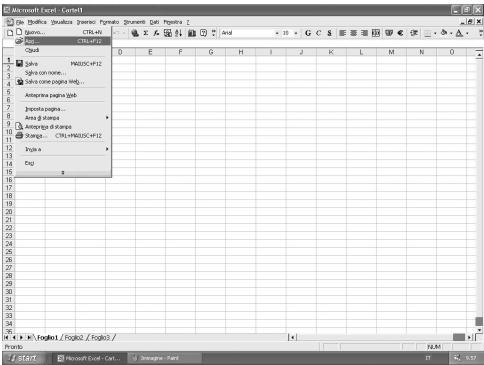
Task: Toggle Italic with the C button
Action: coord(319,33)
